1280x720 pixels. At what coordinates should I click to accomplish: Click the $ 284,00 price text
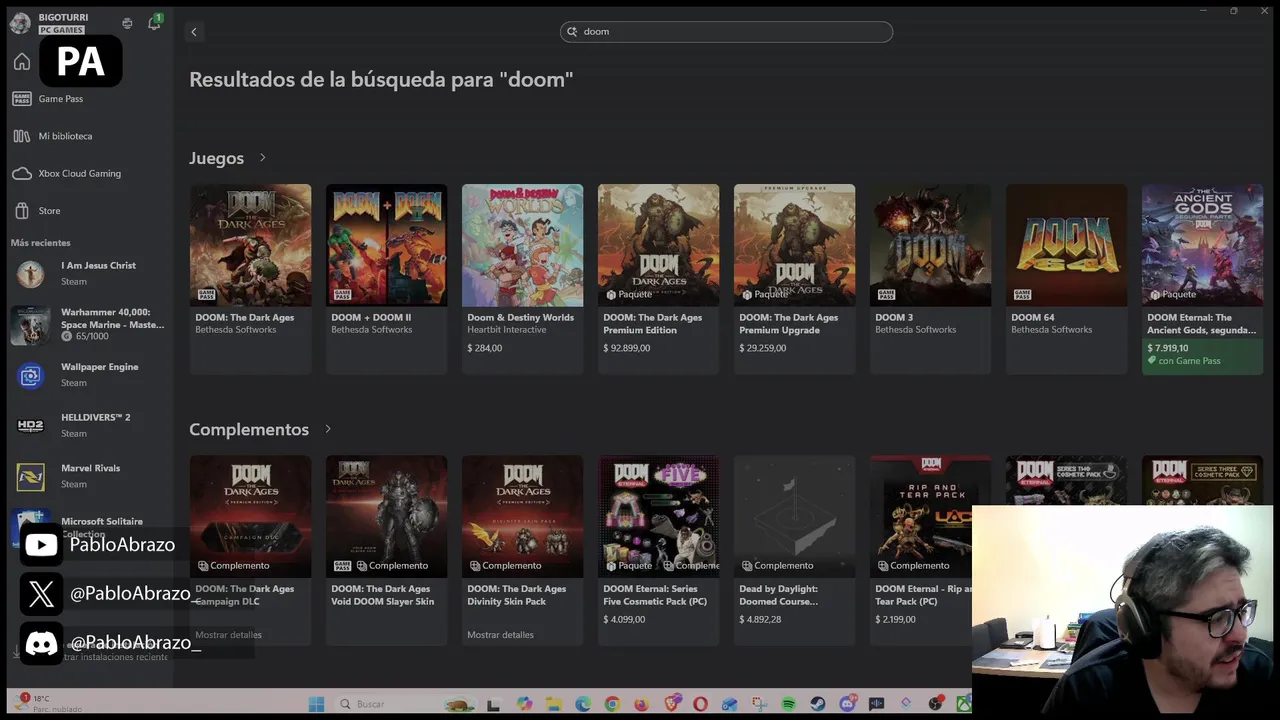[484, 348]
